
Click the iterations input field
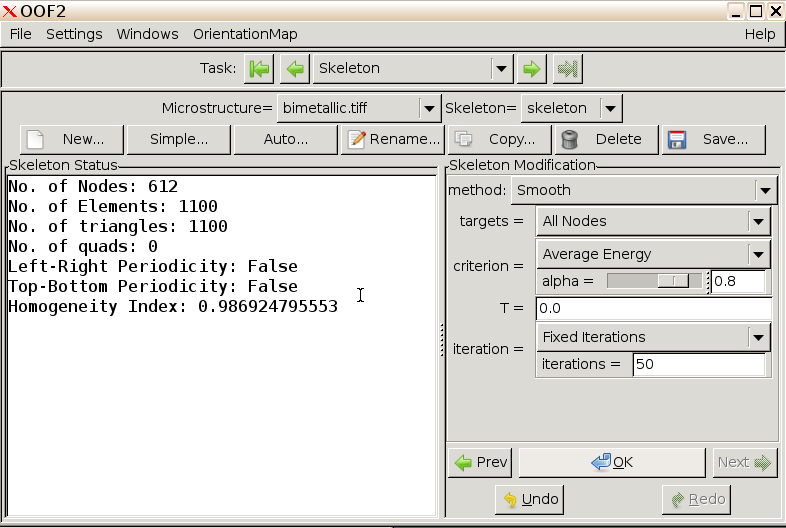coord(699,364)
